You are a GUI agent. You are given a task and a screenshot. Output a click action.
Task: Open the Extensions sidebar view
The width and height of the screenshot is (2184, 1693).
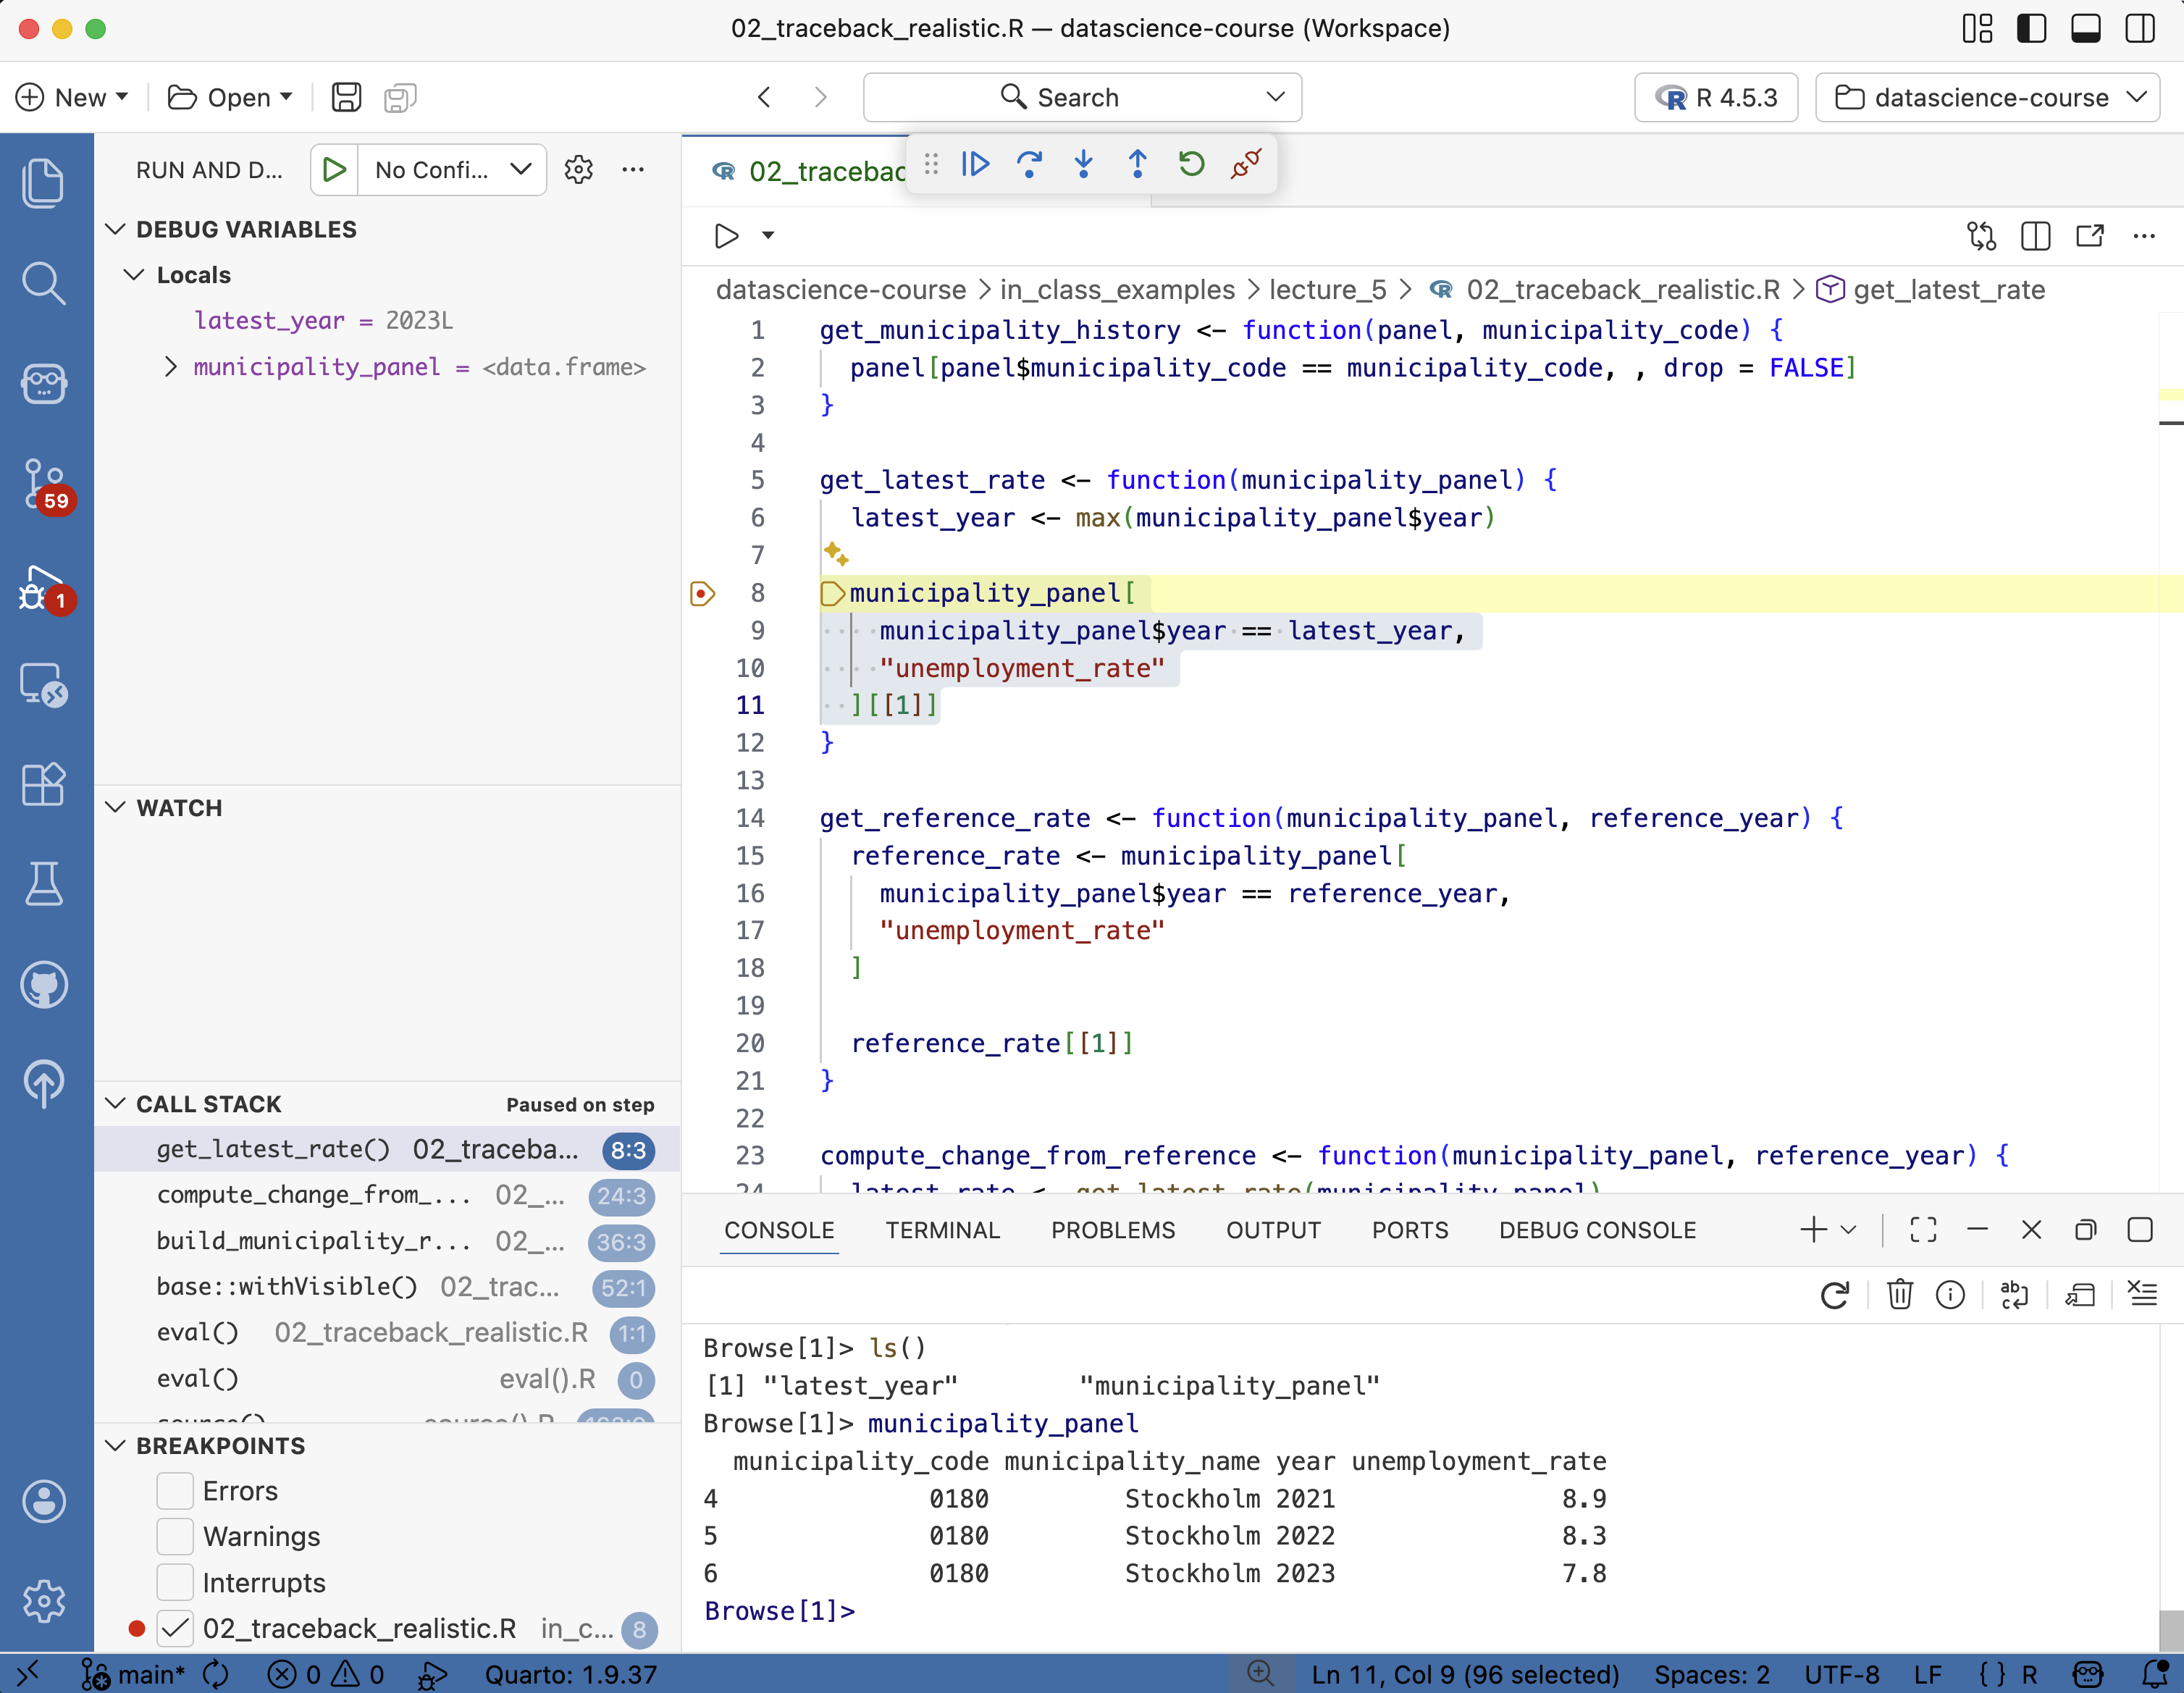44,784
